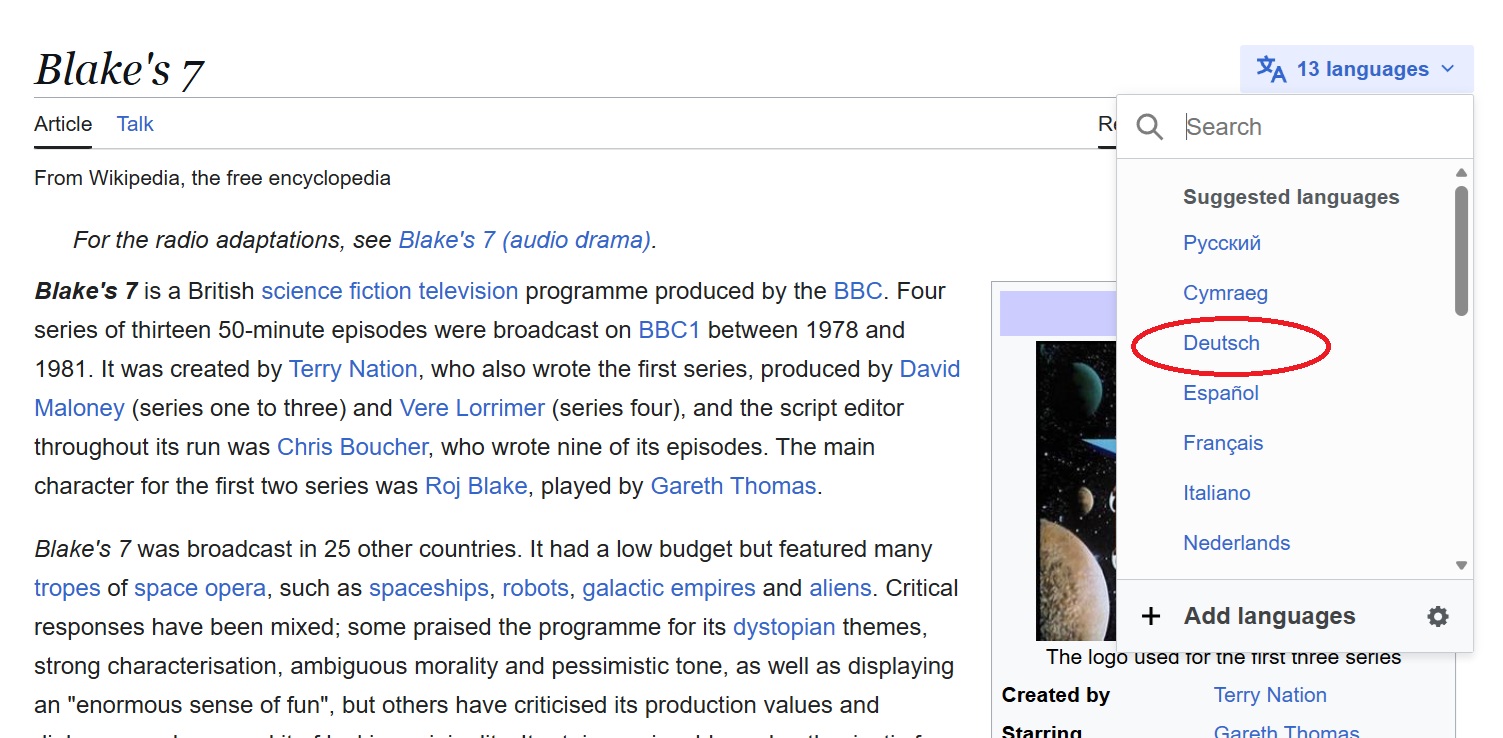Viewport: 1503px width, 738px height.
Task: Follow the galactic empires link
Action: click(x=669, y=588)
